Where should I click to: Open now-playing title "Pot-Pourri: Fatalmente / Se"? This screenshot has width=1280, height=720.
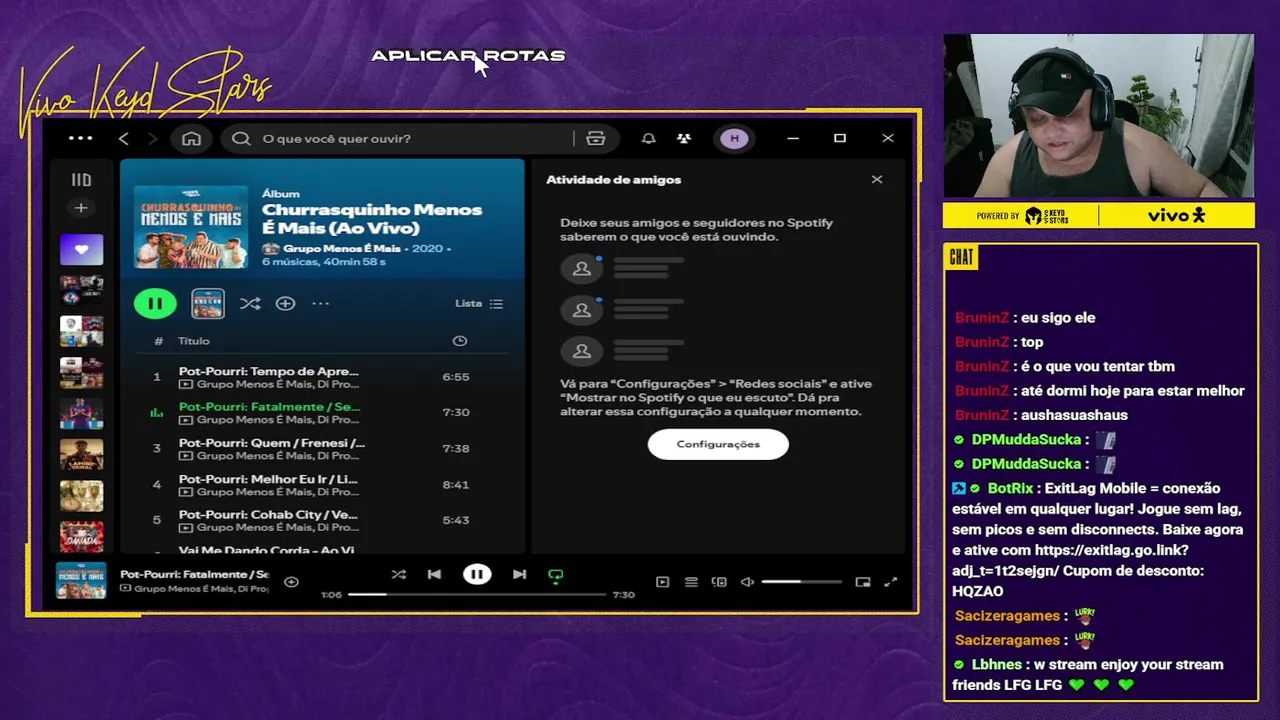pyautogui.click(x=194, y=574)
